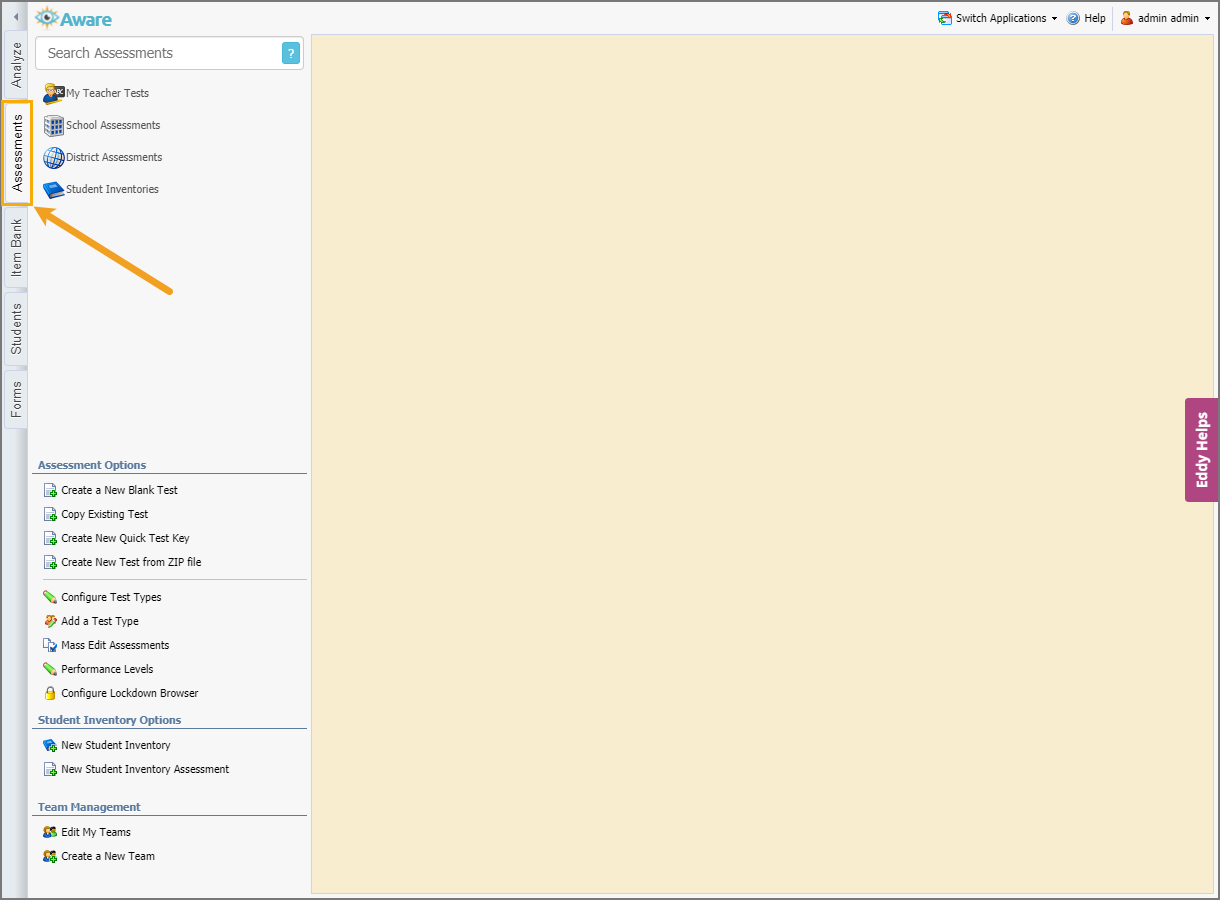Open the Switch Applications dropdown arrow
This screenshot has width=1220, height=900.
tap(1054, 19)
